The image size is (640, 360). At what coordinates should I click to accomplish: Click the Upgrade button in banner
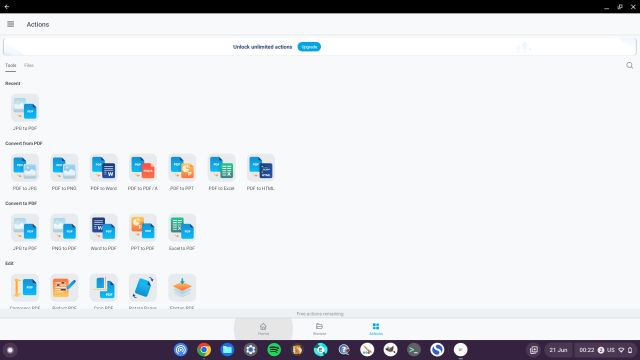click(309, 47)
